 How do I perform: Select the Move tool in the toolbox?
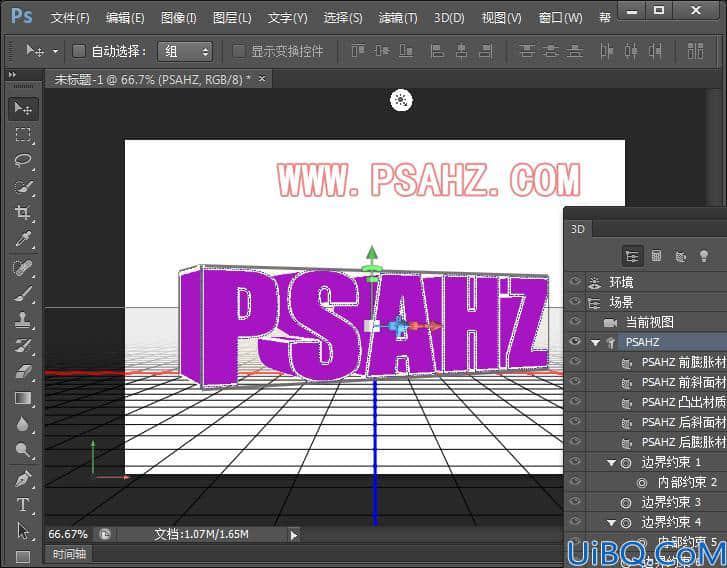(23, 109)
